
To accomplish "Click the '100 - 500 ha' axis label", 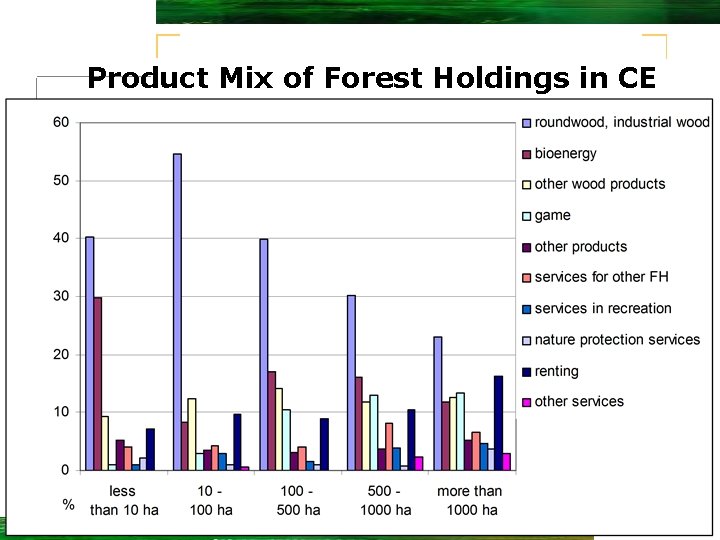I will (298, 501).
